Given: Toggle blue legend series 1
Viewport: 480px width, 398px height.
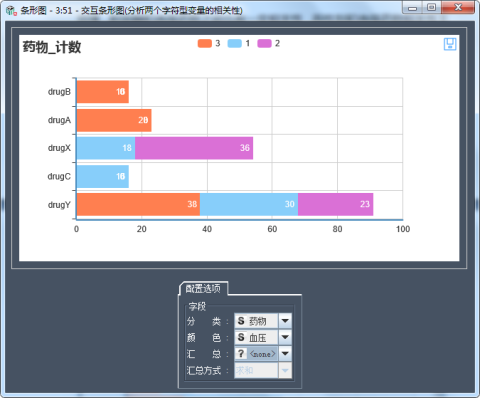Looking at the screenshot, I should (x=239, y=43).
